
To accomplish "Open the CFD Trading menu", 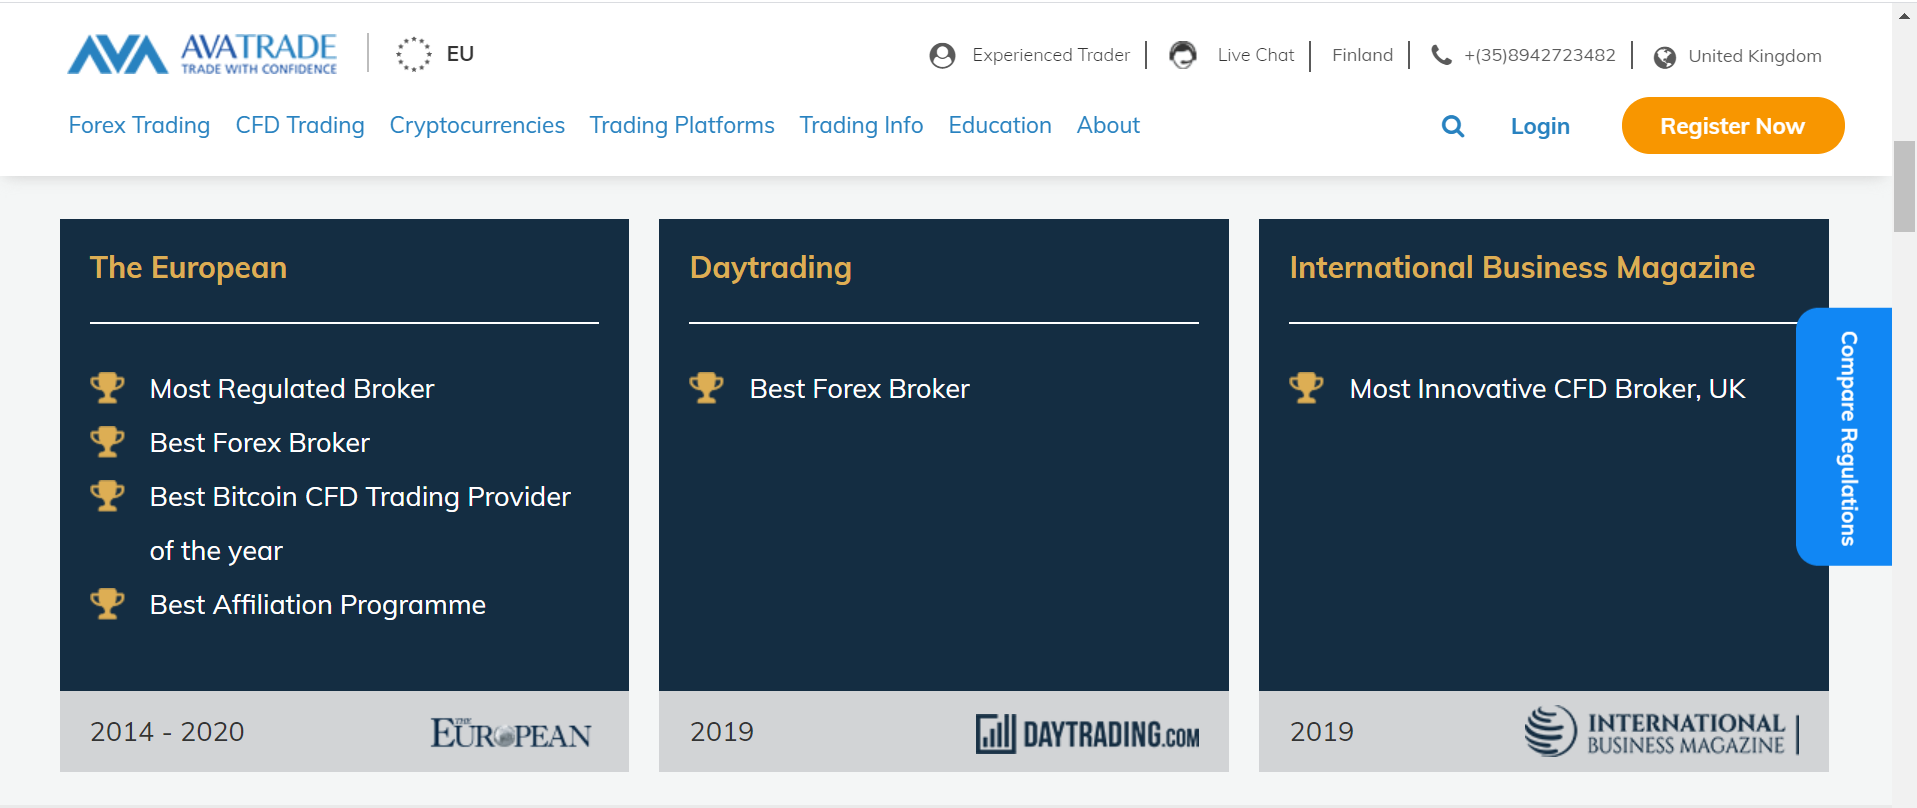I will pyautogui.click(x=300, y=125).
